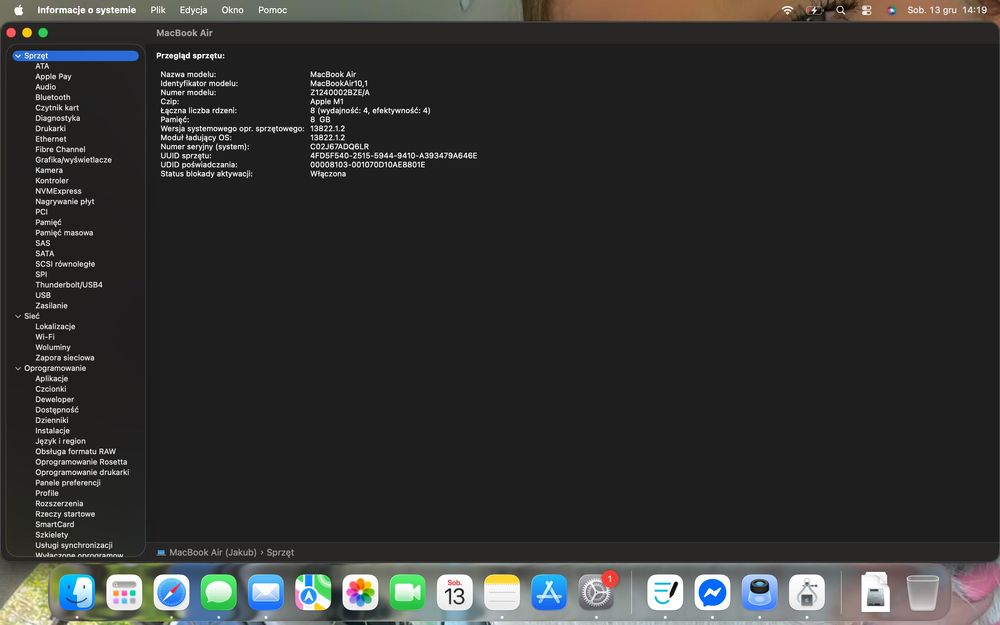Activate Siri from the menu bar

point(892,10)
